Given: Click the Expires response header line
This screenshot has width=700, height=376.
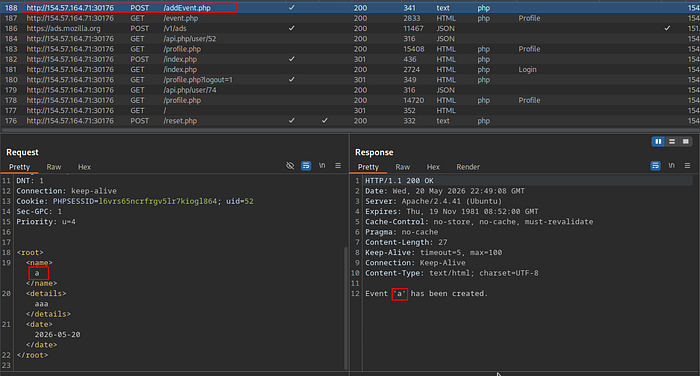Looking at the screenshot, I should click(452, 212).
